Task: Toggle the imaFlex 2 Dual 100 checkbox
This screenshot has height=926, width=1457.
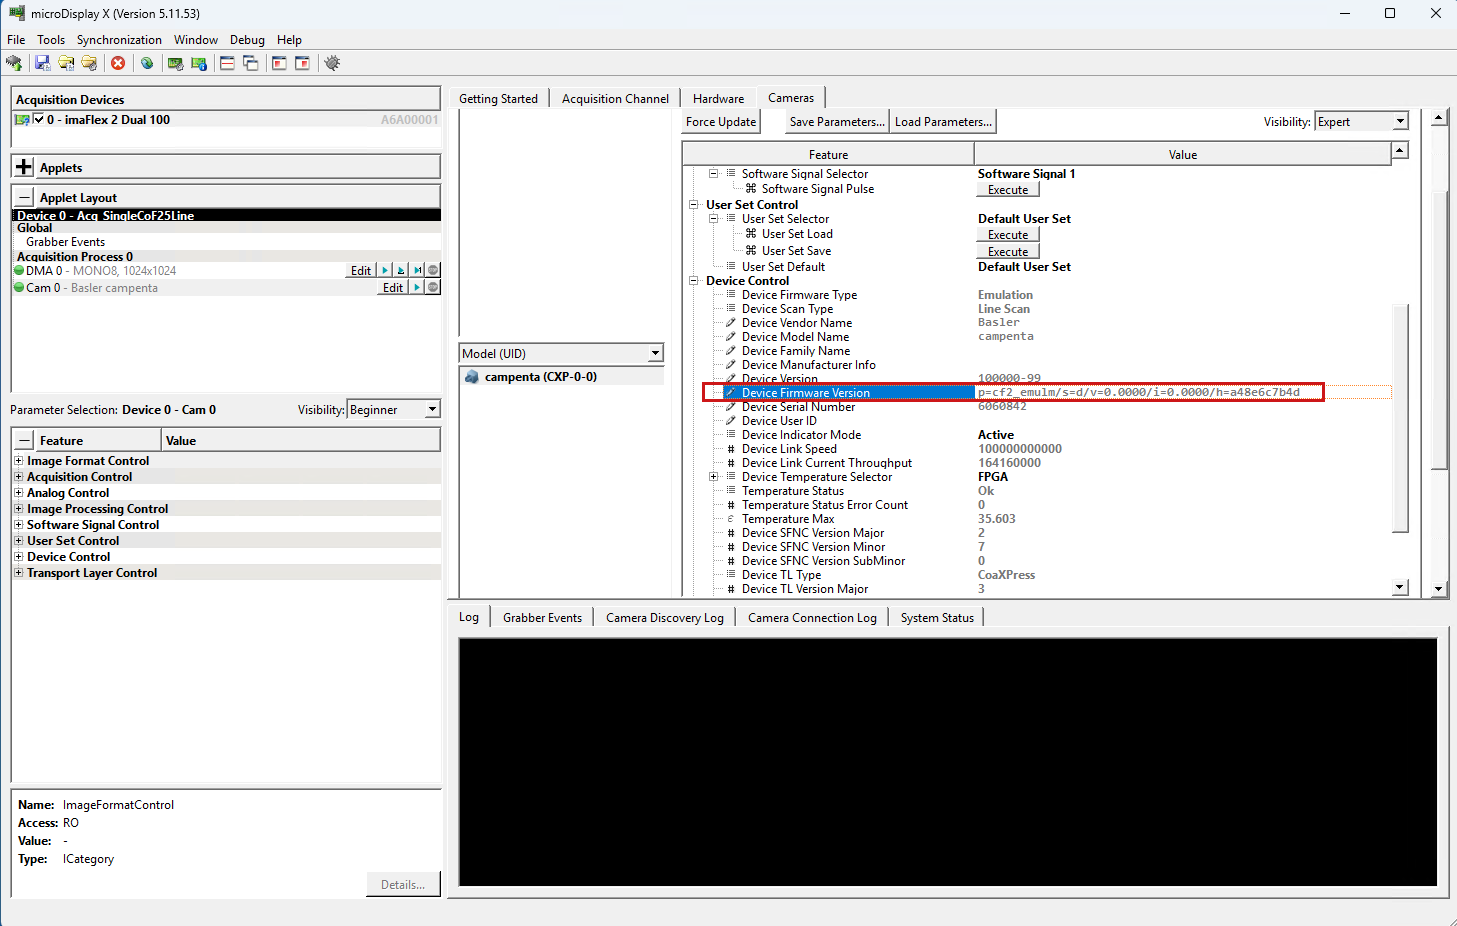Action: (39, 119)
